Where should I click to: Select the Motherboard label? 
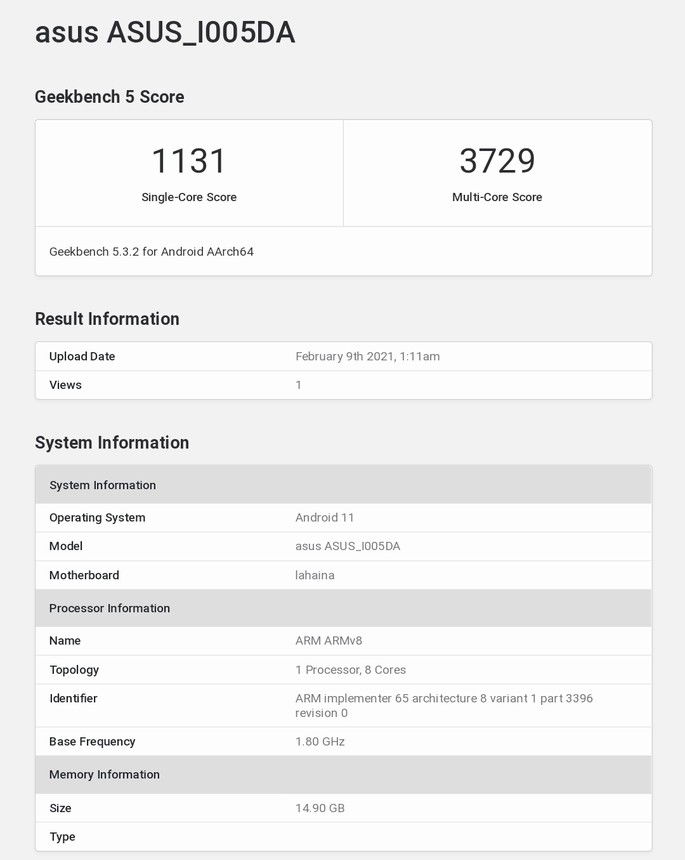[84, 575]
